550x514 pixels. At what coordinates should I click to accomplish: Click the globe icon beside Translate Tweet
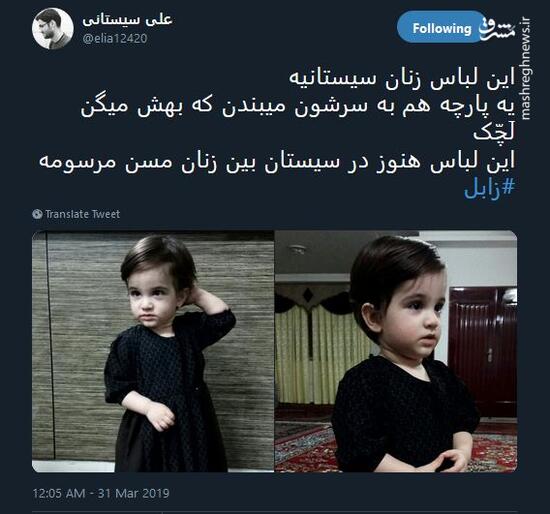(37, 214)
